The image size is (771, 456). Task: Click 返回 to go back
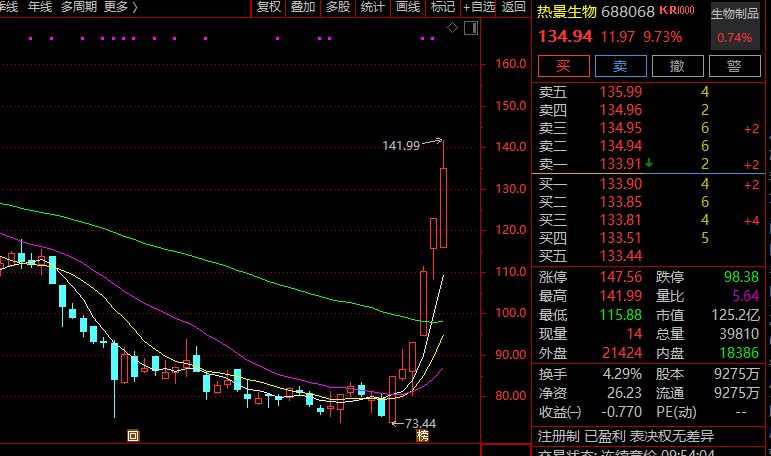click(514, 7)
